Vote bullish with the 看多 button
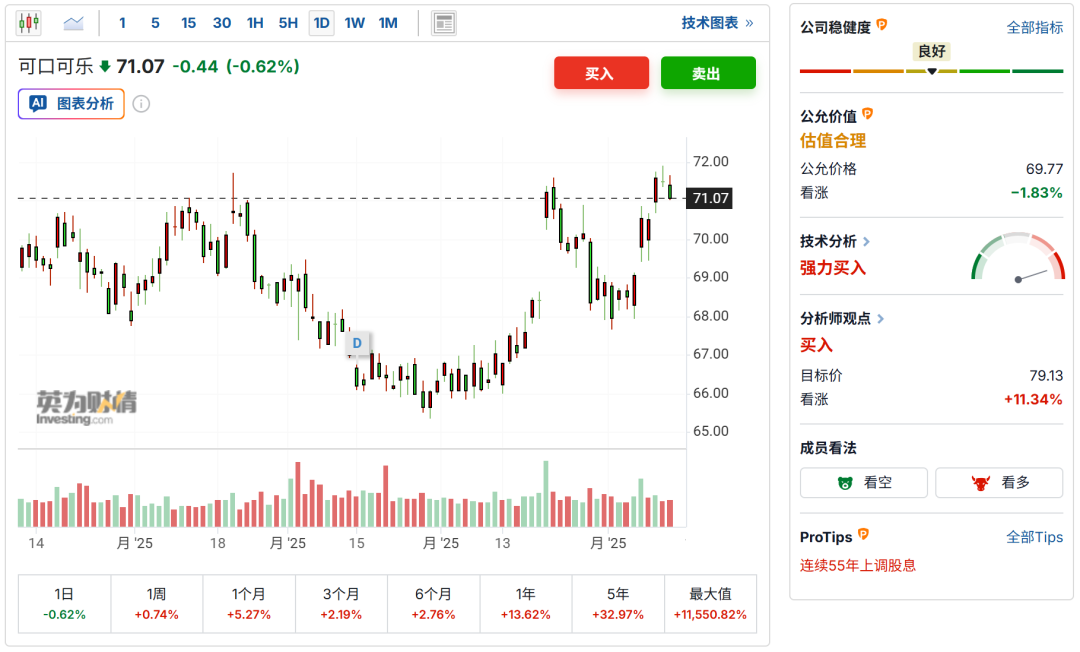 coord(1000,482)
